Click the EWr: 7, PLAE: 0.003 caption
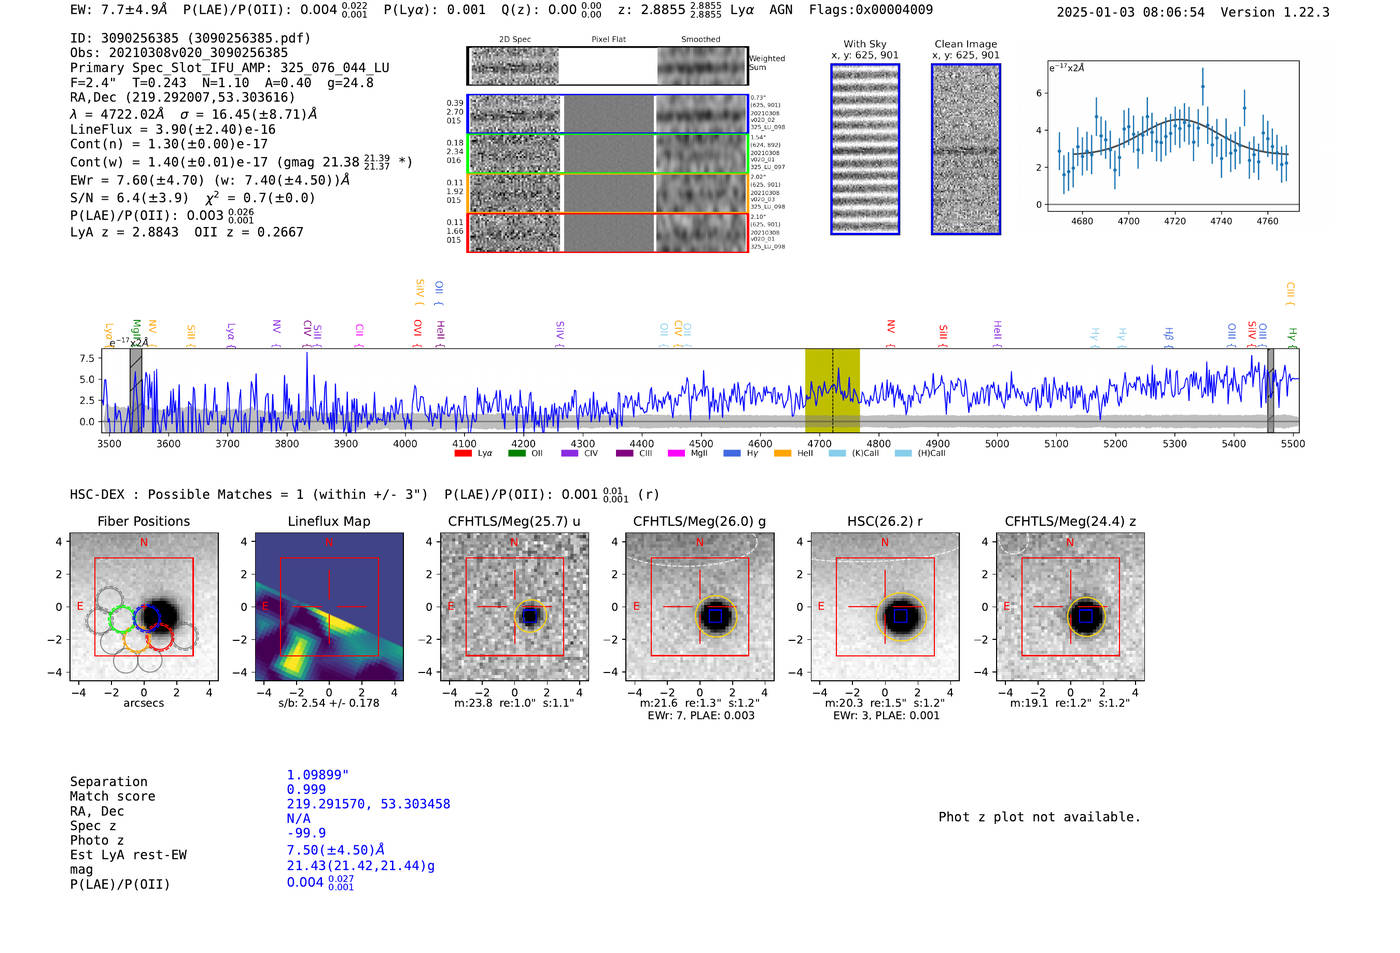The image size is (1400, 953). (701, 716)
